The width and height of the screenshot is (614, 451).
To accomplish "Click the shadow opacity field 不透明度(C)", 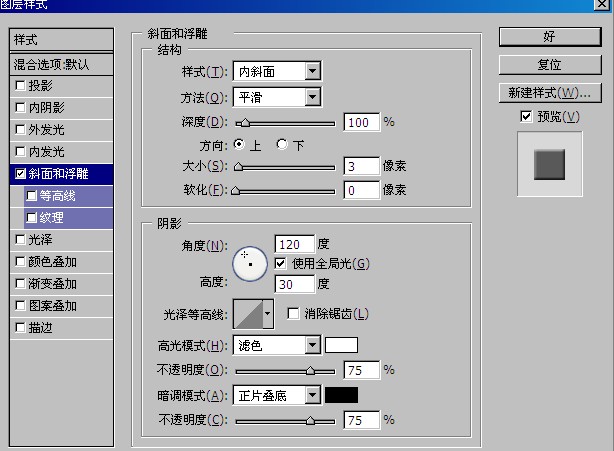I will (x=361, y=420).
